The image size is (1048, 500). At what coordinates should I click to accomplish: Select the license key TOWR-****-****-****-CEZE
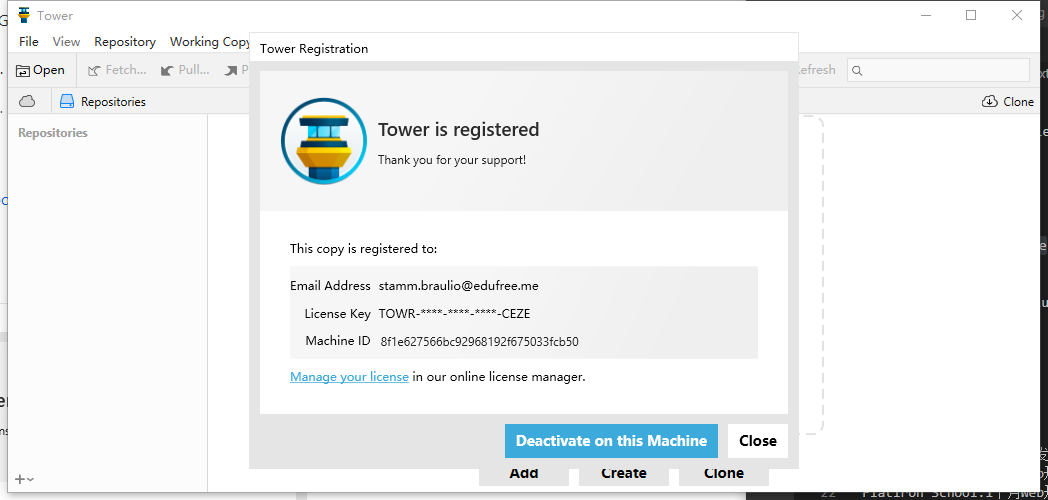(x=454, y=314)
